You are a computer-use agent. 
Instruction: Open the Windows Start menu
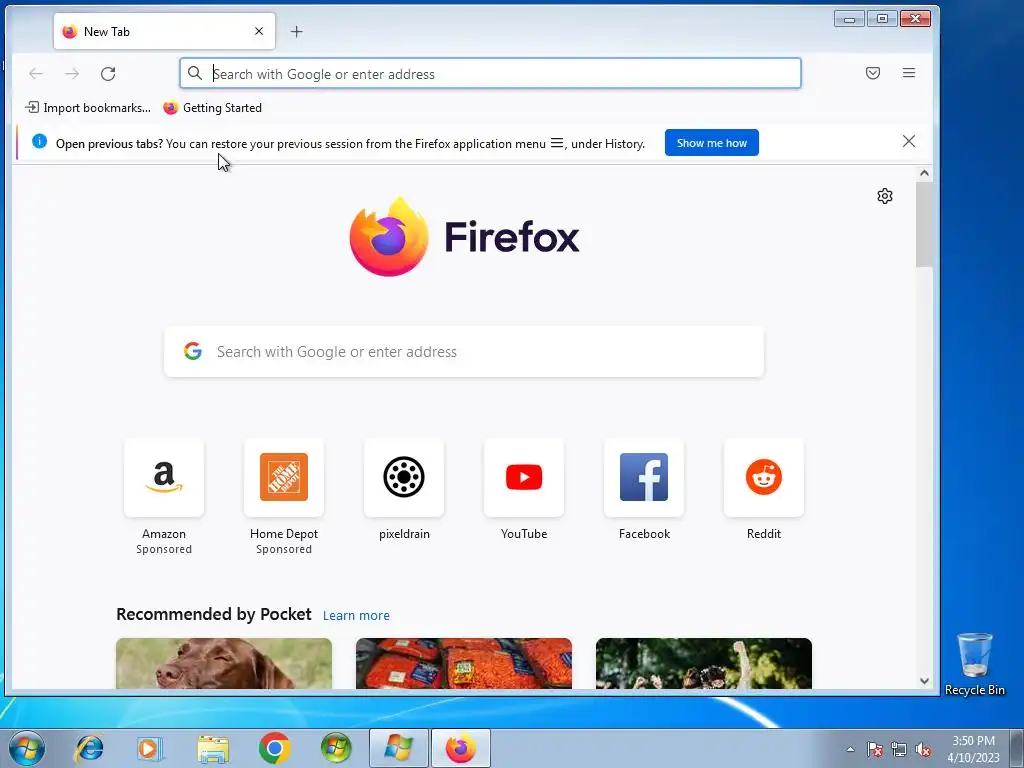coord(27,748)
